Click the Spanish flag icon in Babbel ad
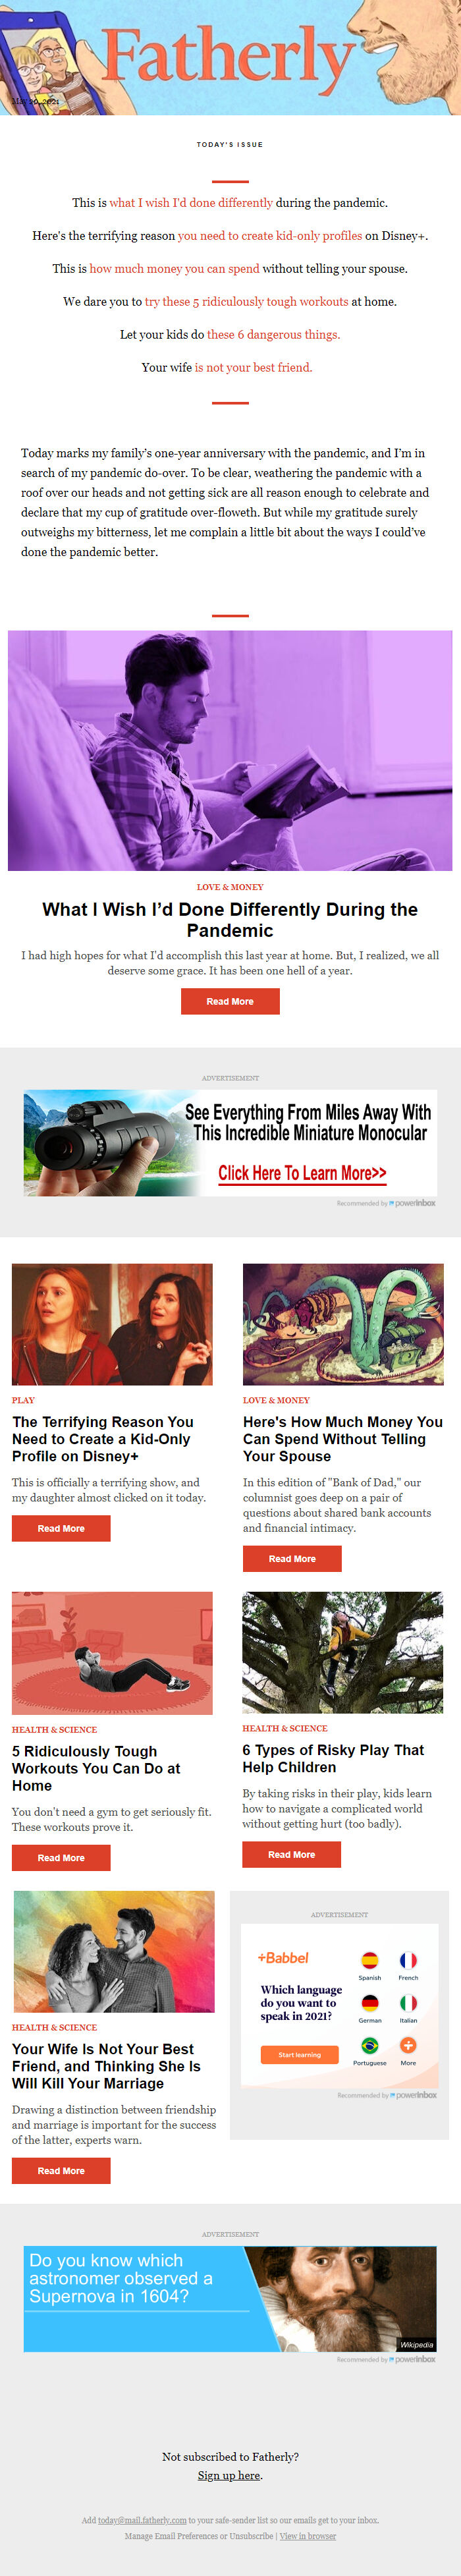461x2576 pixels. (x=369, y=1960)
